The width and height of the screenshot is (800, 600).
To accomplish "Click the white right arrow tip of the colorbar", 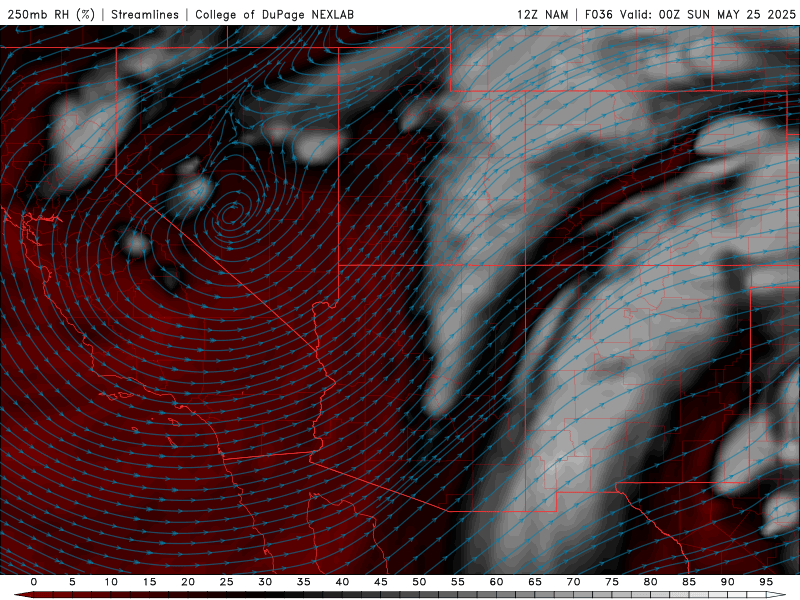I will (776, 595).
